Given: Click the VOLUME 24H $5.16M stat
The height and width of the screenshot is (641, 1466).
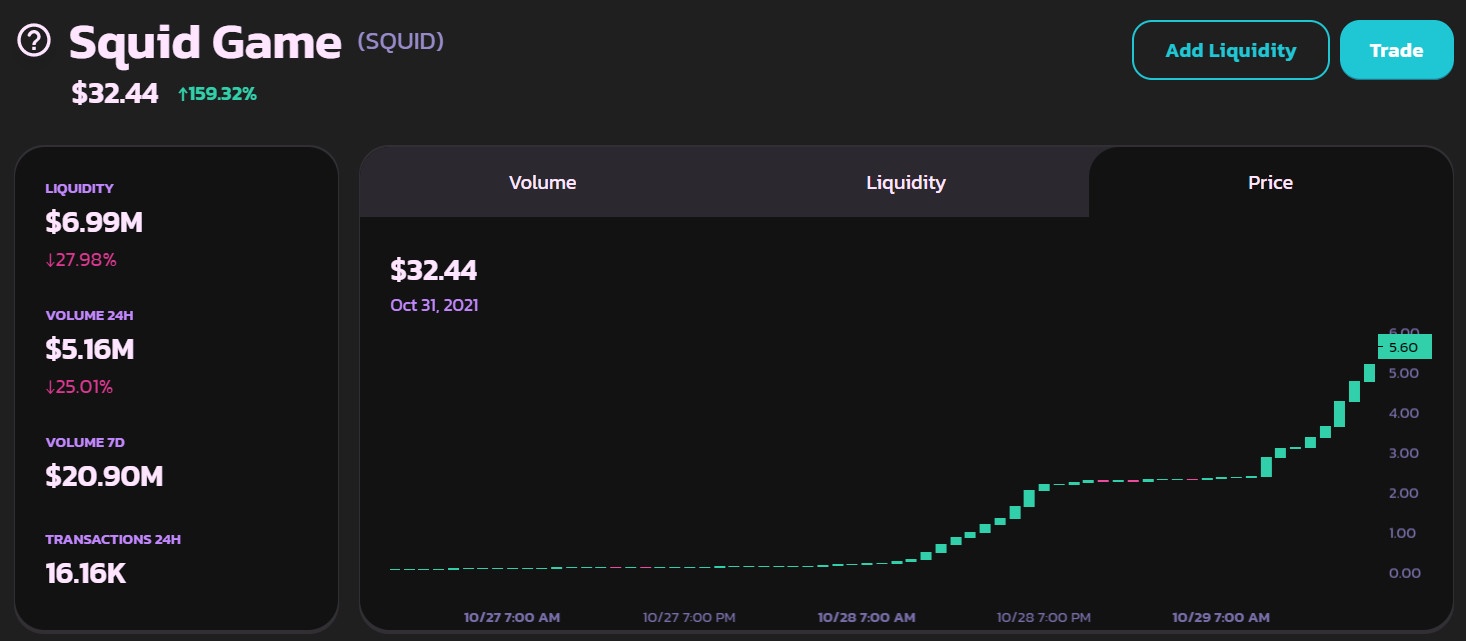Looking at the screenshot, I should (91, 349).
